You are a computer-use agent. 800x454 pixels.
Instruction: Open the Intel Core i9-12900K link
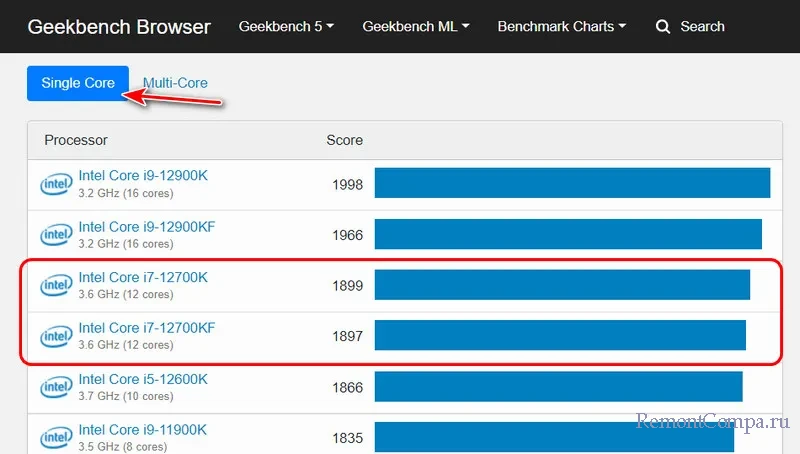coord(143,176)
